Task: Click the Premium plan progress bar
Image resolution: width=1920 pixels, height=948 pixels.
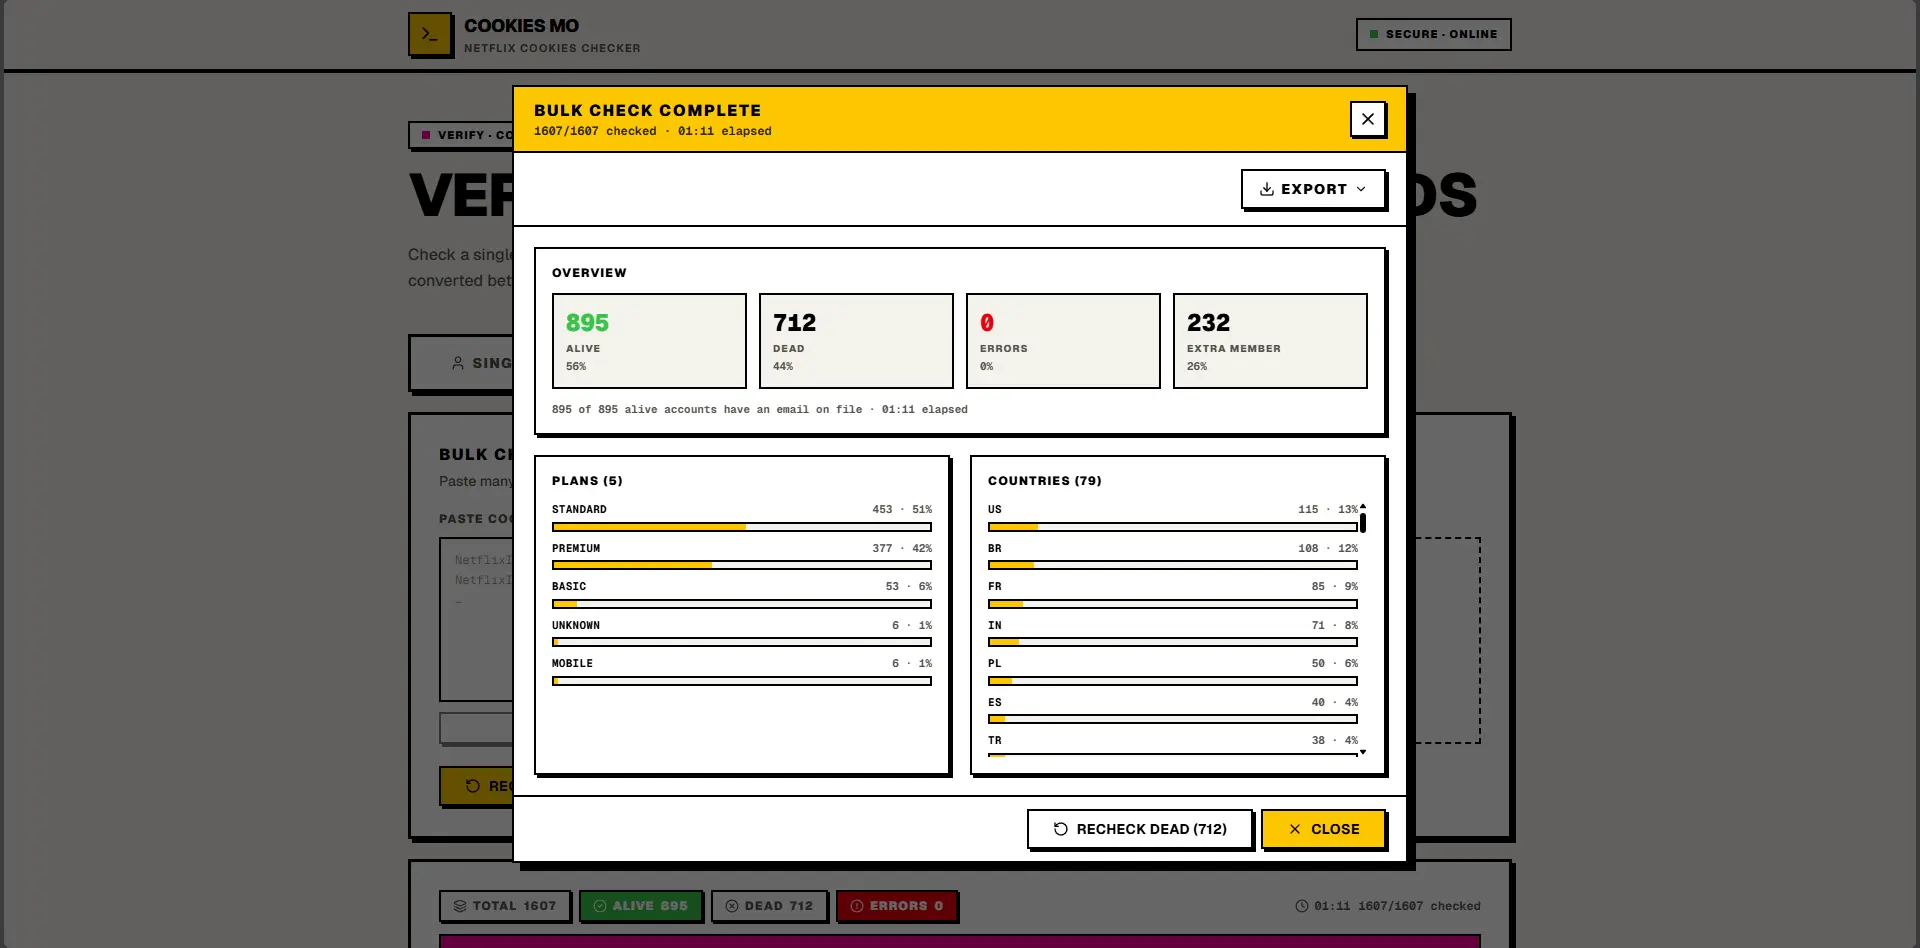Action: [742, 565]
